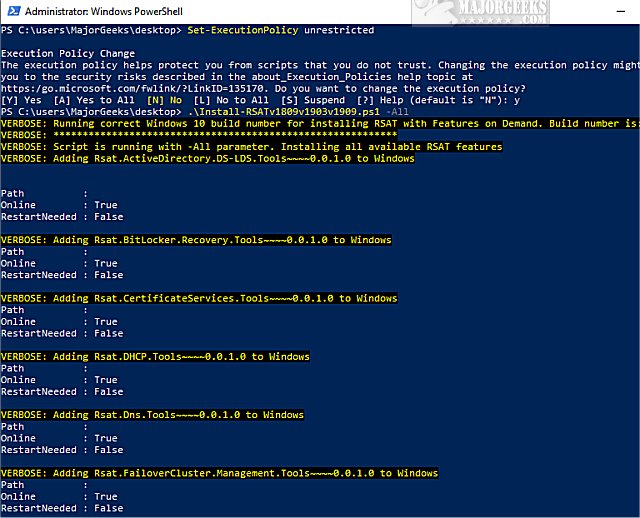Image resolution: width=640 pixels, height=518 pixels.
Task: Click the "[Y] Yes" prompt option
Action: pos(22,100)
